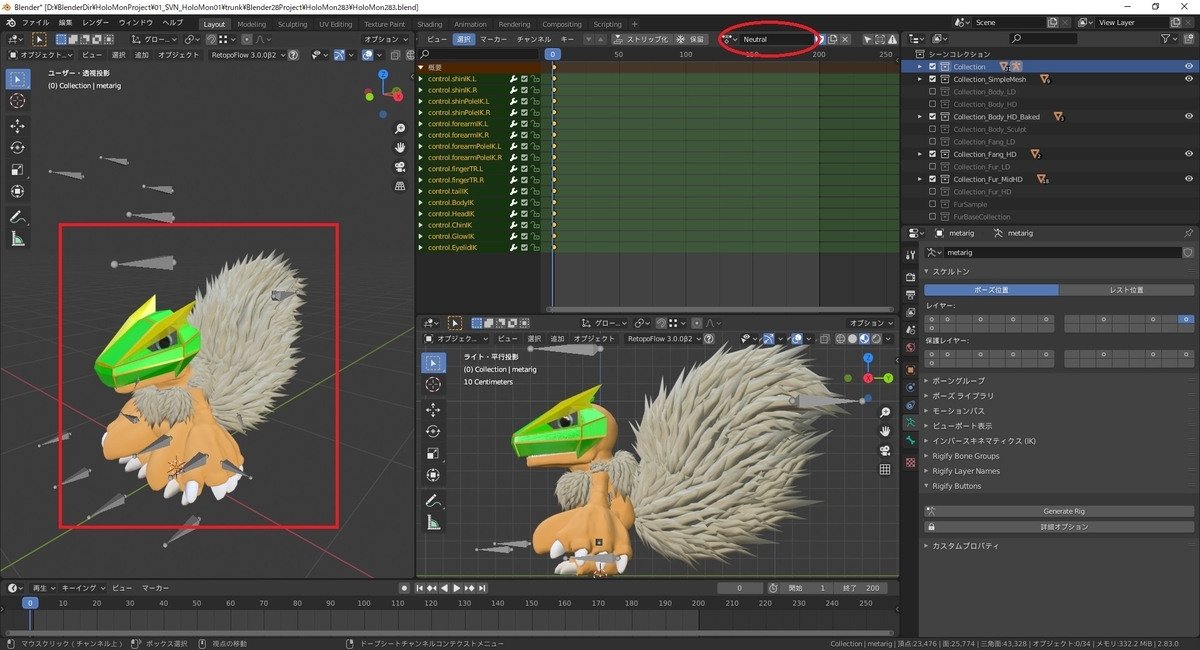This screenshot has width=1200, height=650.
Task: Activate the Transform tool in left viewport
Action: pyautogui.click(x=18, y=192)
